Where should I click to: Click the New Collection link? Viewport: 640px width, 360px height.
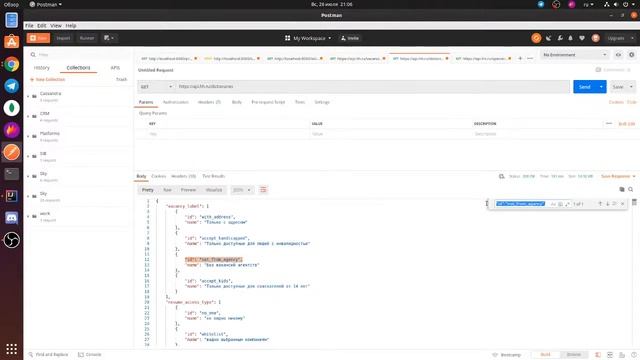point(47,80)
